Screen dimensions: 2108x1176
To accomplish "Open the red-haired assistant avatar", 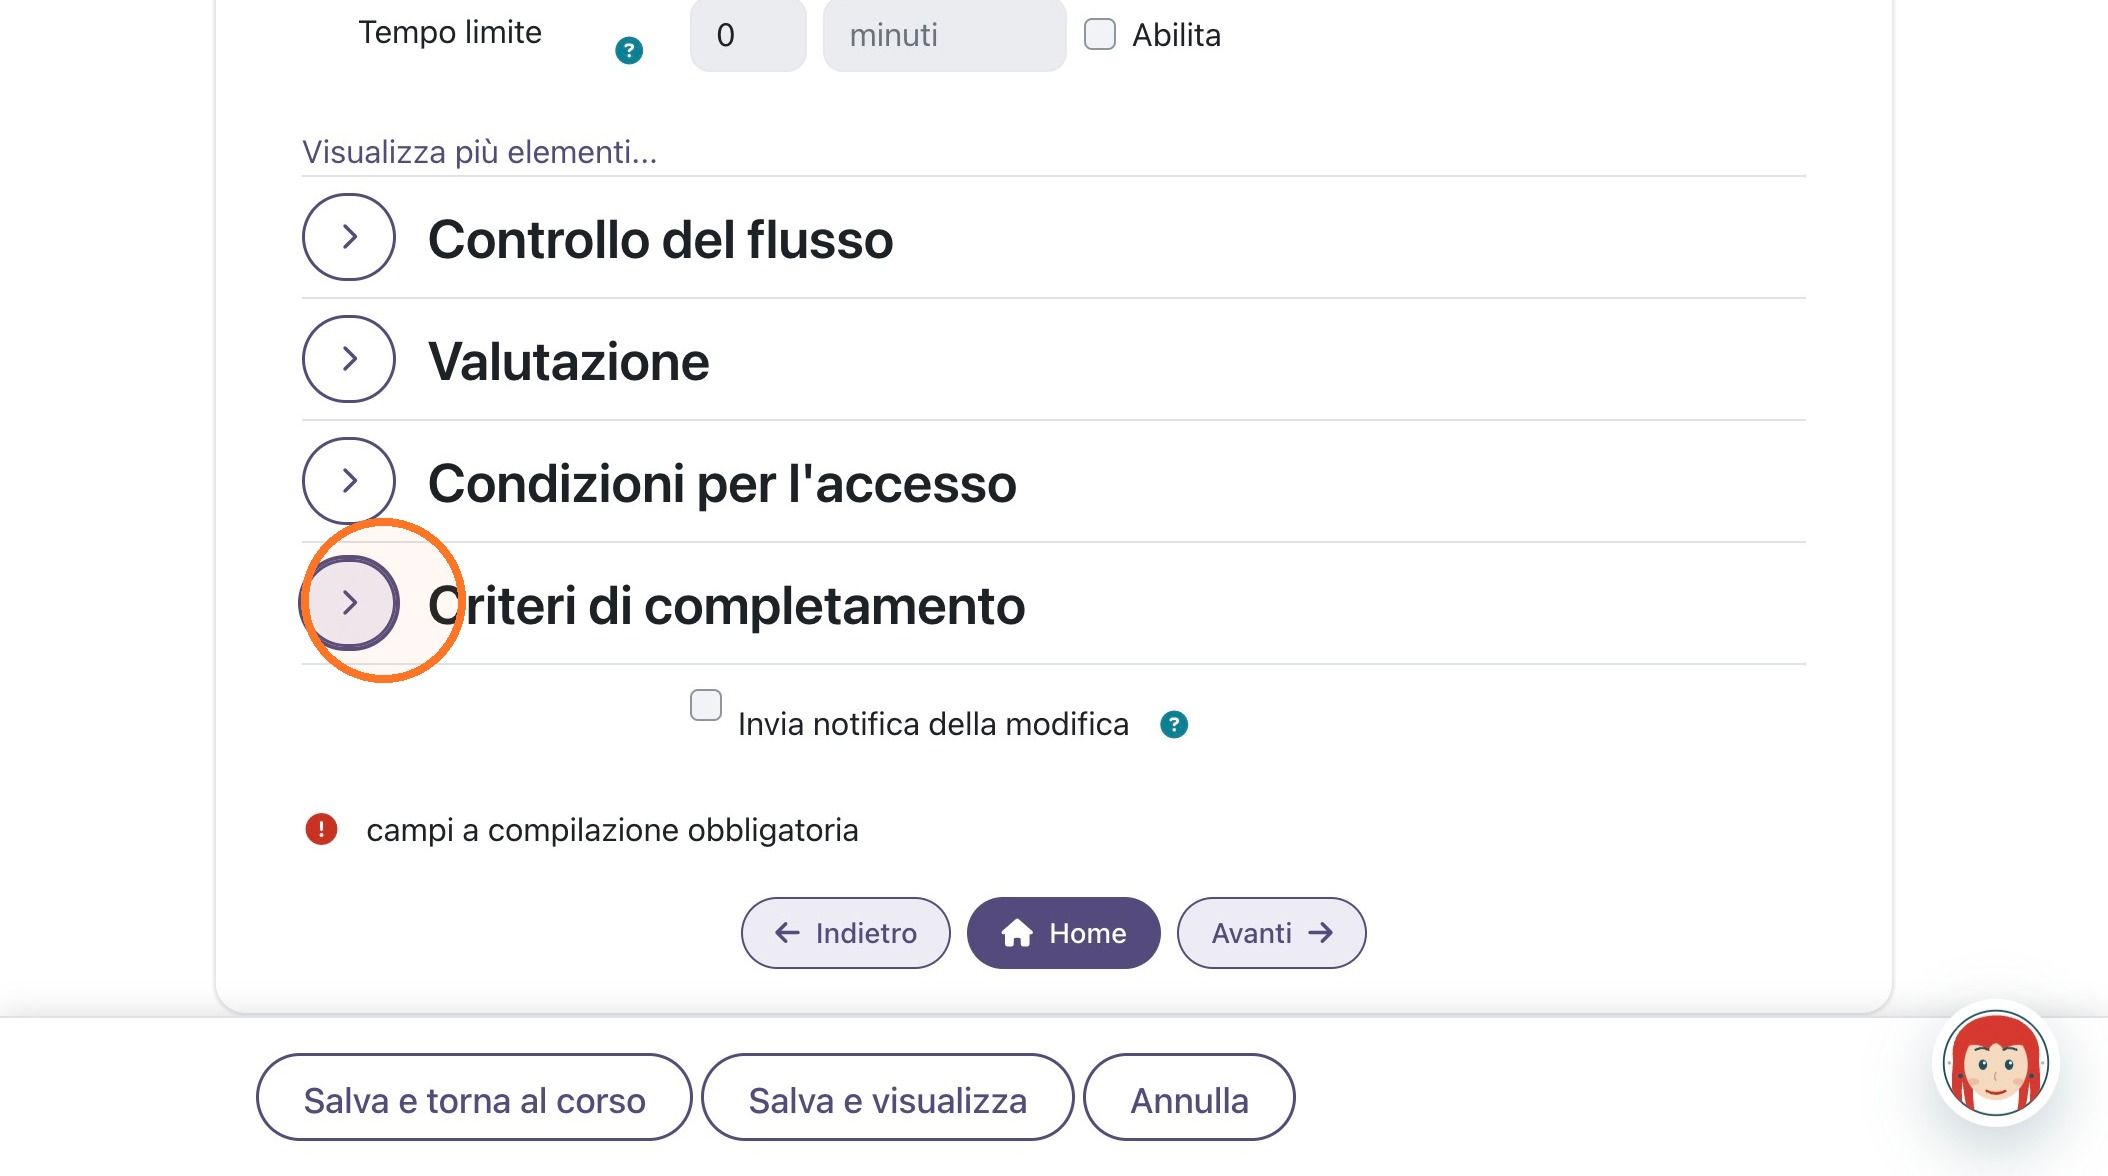I will [1995, 1064].
